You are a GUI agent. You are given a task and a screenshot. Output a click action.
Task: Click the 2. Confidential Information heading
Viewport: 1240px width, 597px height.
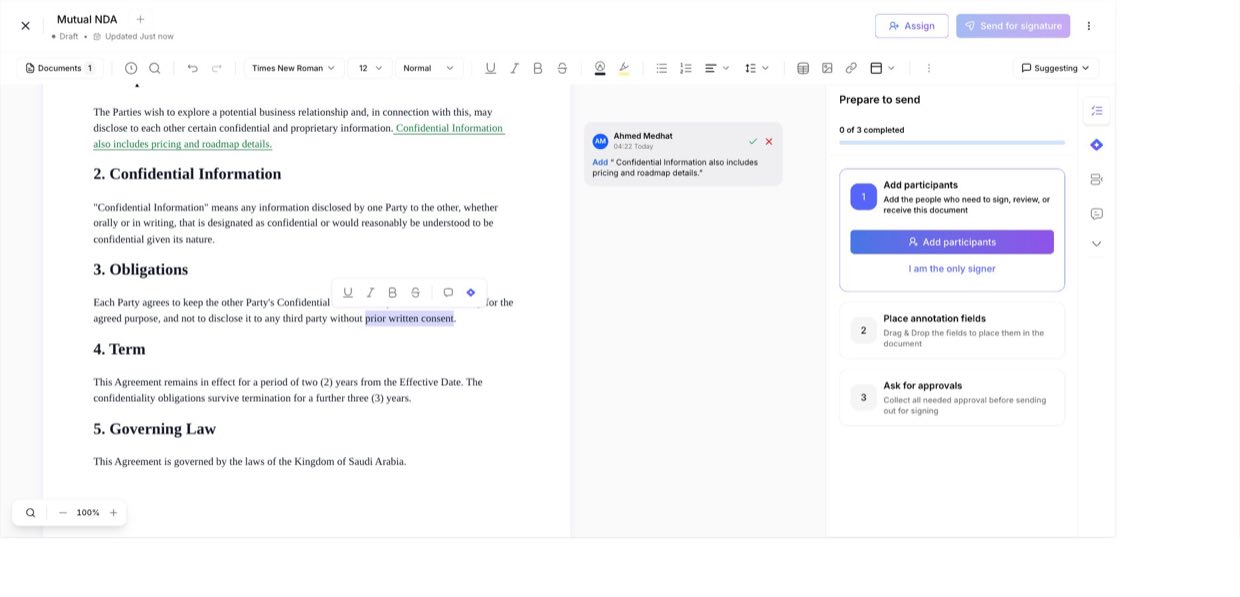[x=187, y=174]
